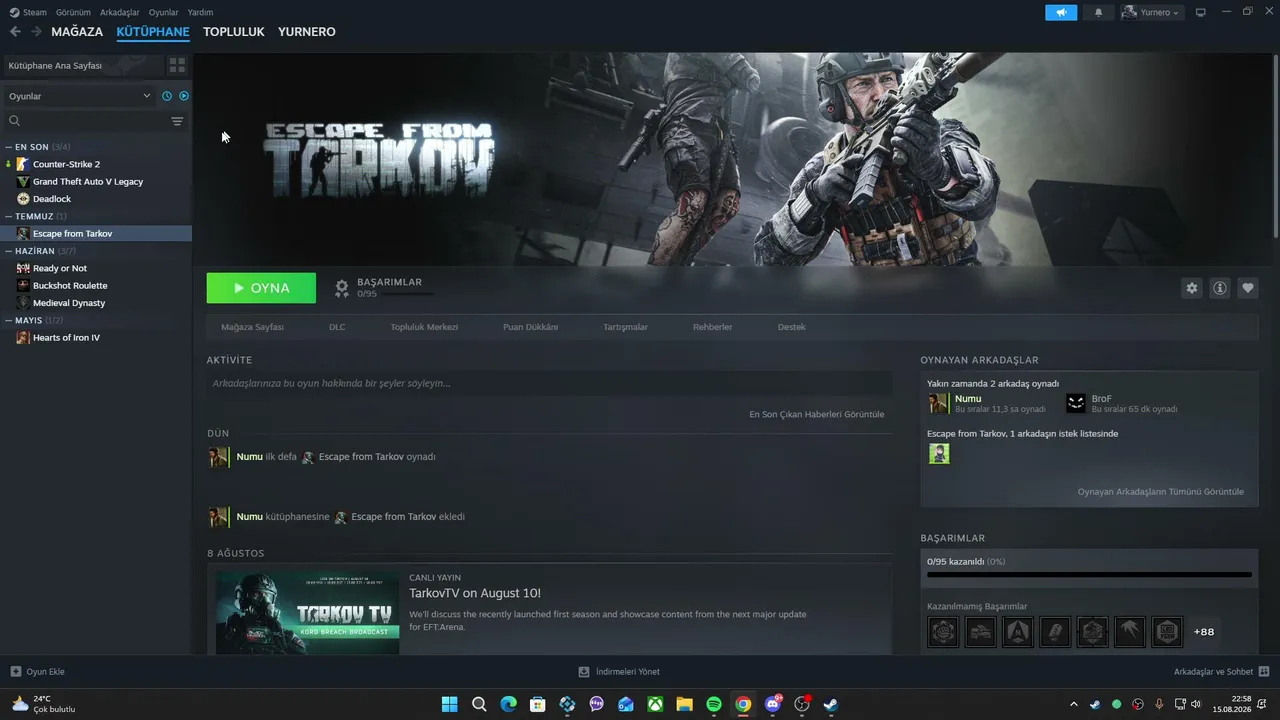
Task: Open friends and chat icon in footer
Action: pyautogui.click(x=1264, y=672)
